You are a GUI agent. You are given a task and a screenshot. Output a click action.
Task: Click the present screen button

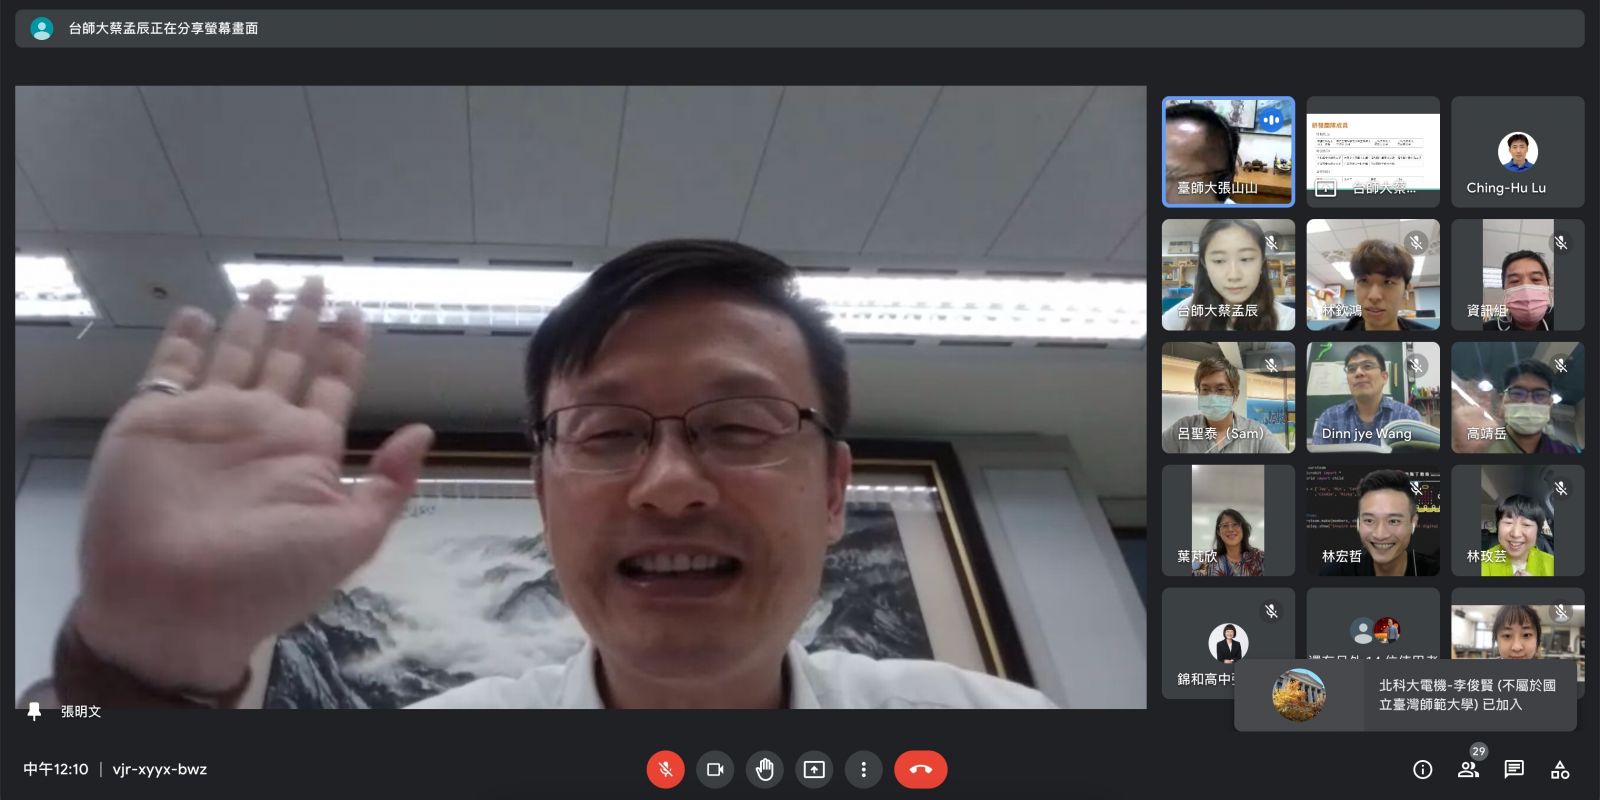[x=814, y=769]
